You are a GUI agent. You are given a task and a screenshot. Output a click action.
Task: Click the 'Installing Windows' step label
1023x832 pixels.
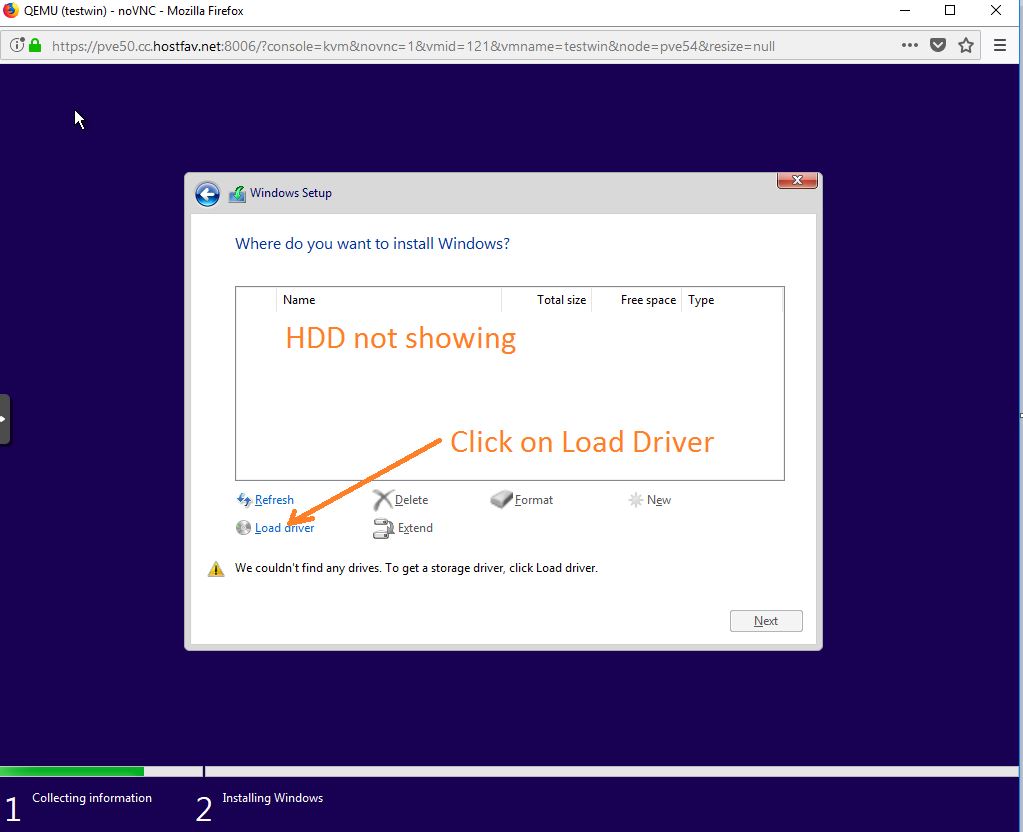click(x=273, y=797)
